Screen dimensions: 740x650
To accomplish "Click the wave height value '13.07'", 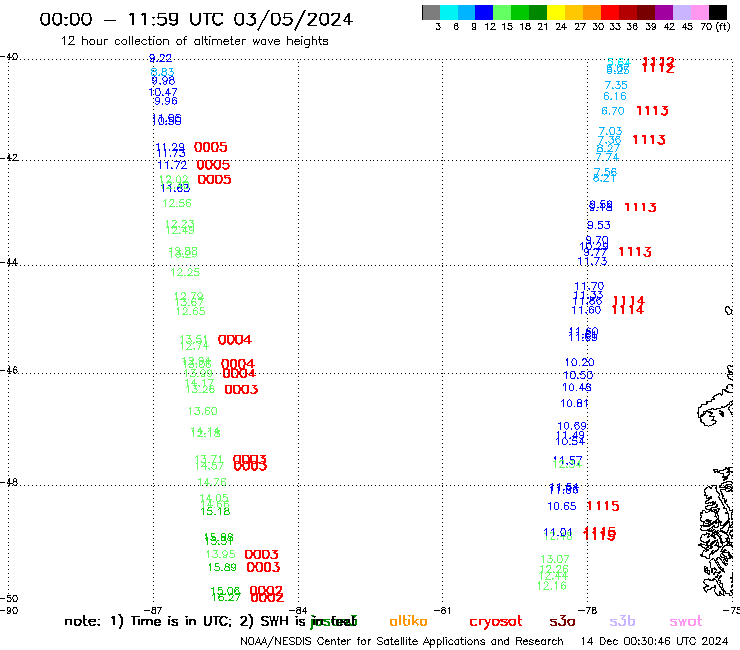I will coord(555,559).
